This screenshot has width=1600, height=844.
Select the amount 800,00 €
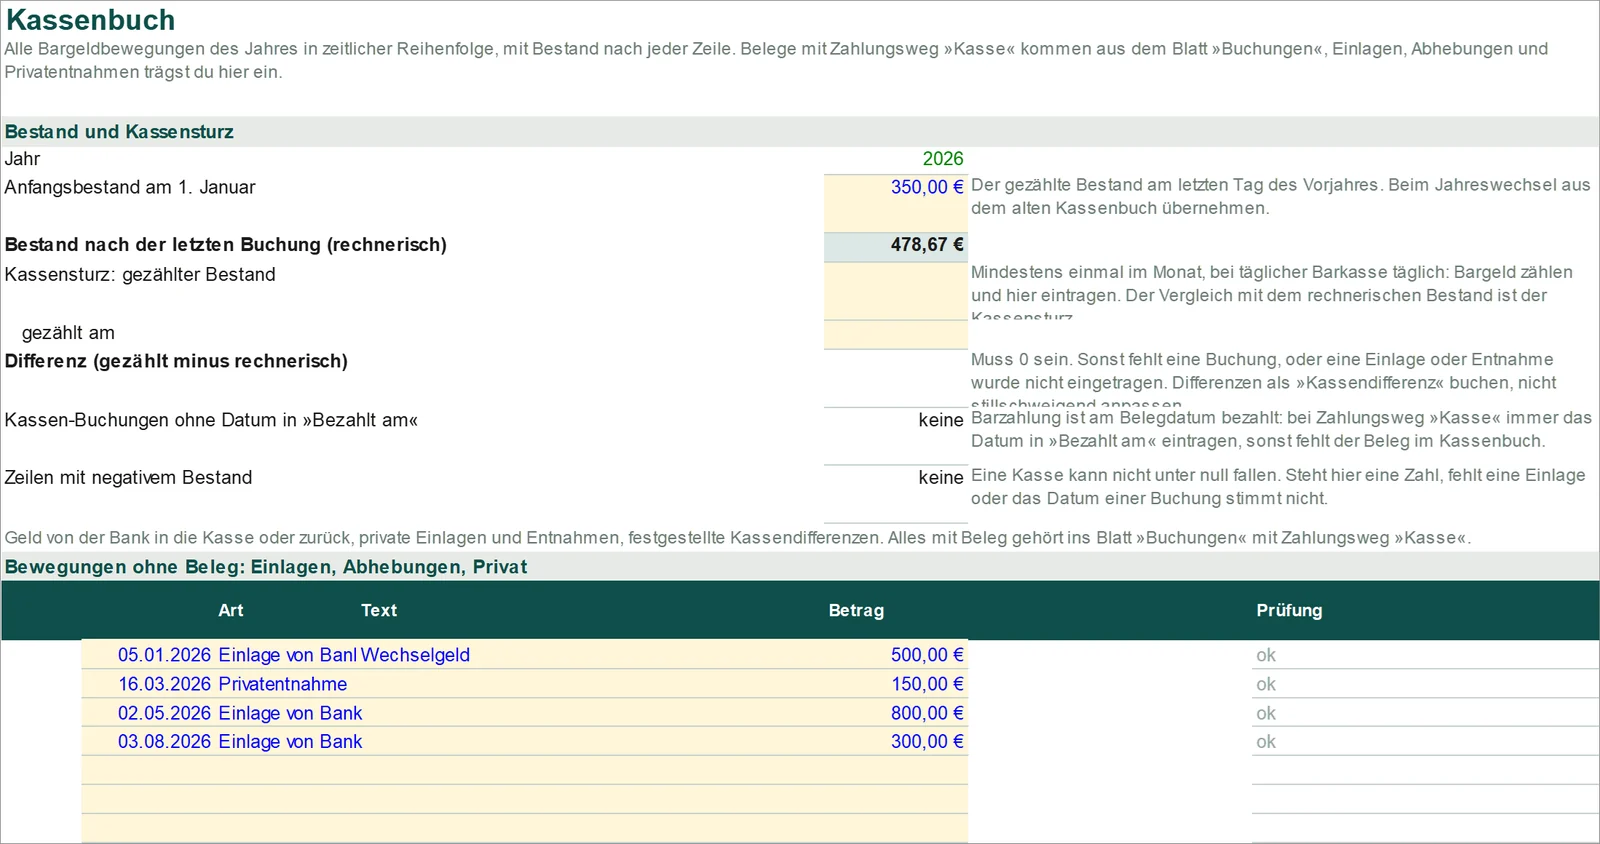[x=927, y=713]
